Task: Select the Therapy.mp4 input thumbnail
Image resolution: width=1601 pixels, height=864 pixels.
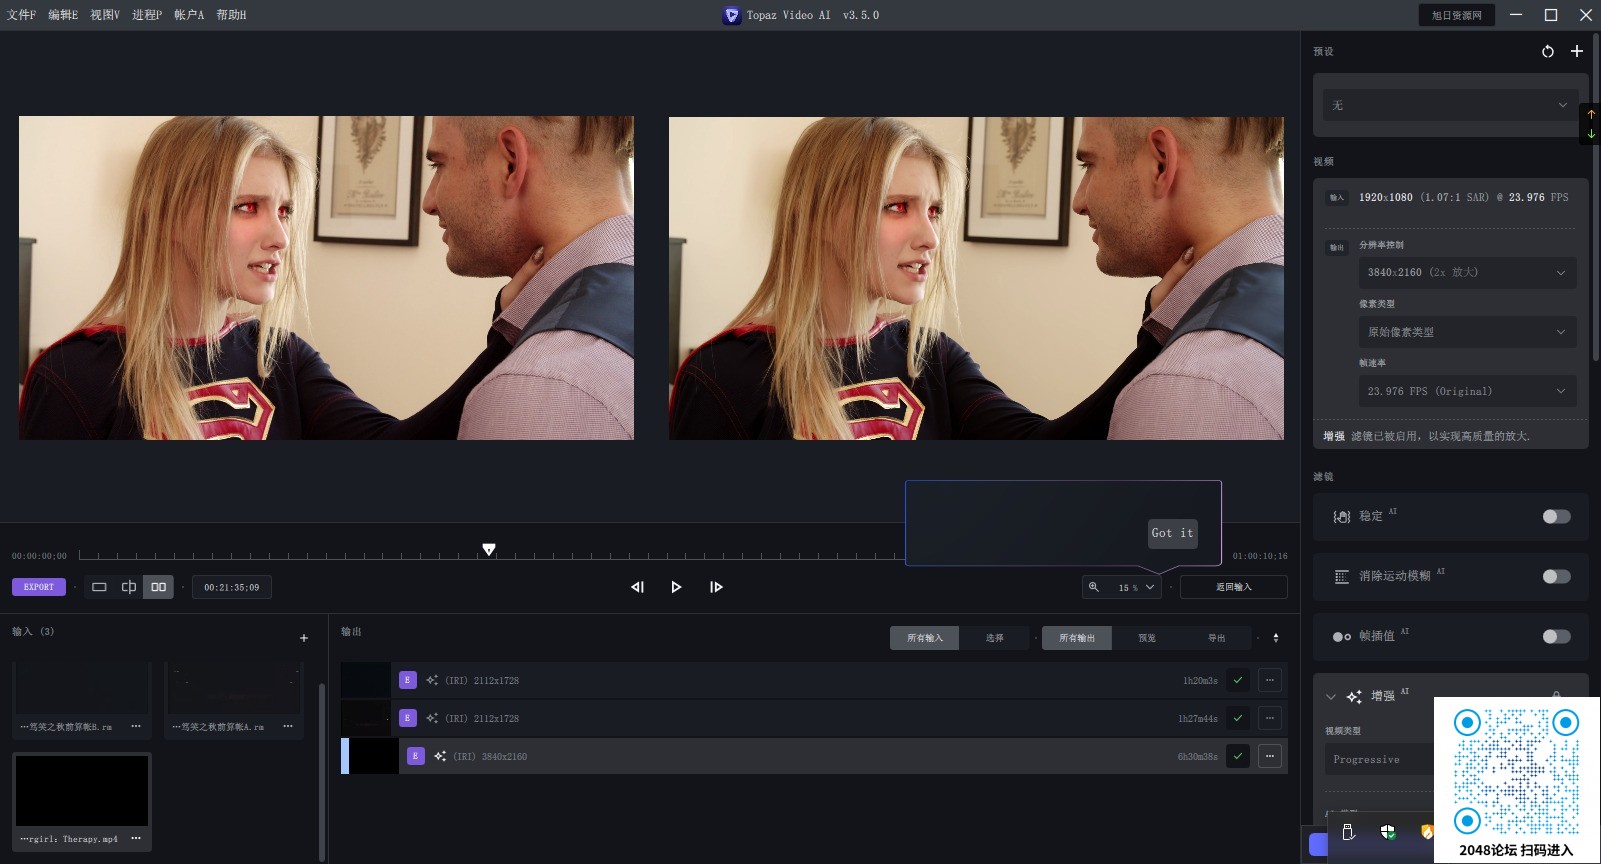Action: point(82,790)
